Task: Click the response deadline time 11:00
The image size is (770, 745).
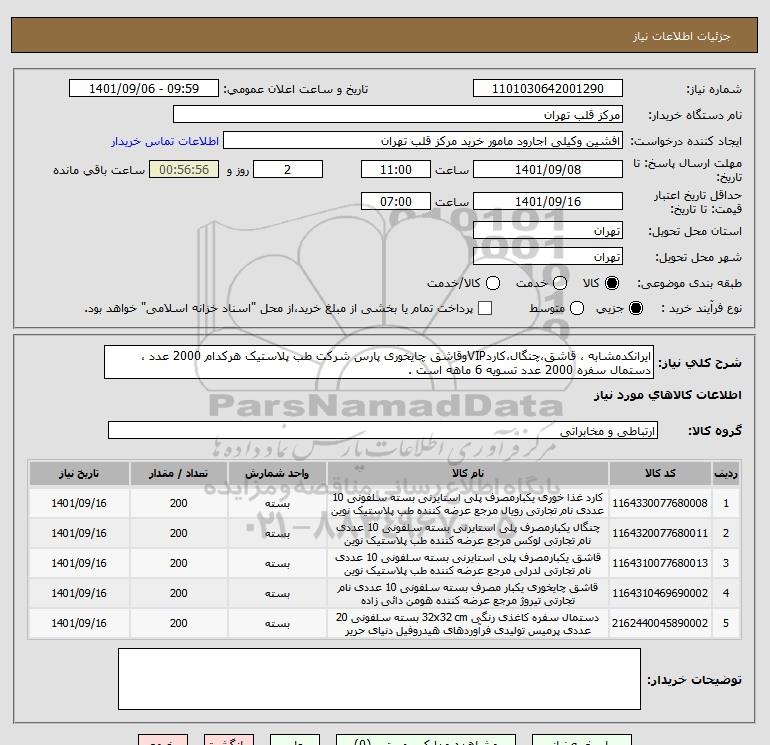Action: click(x=396, y=169)
